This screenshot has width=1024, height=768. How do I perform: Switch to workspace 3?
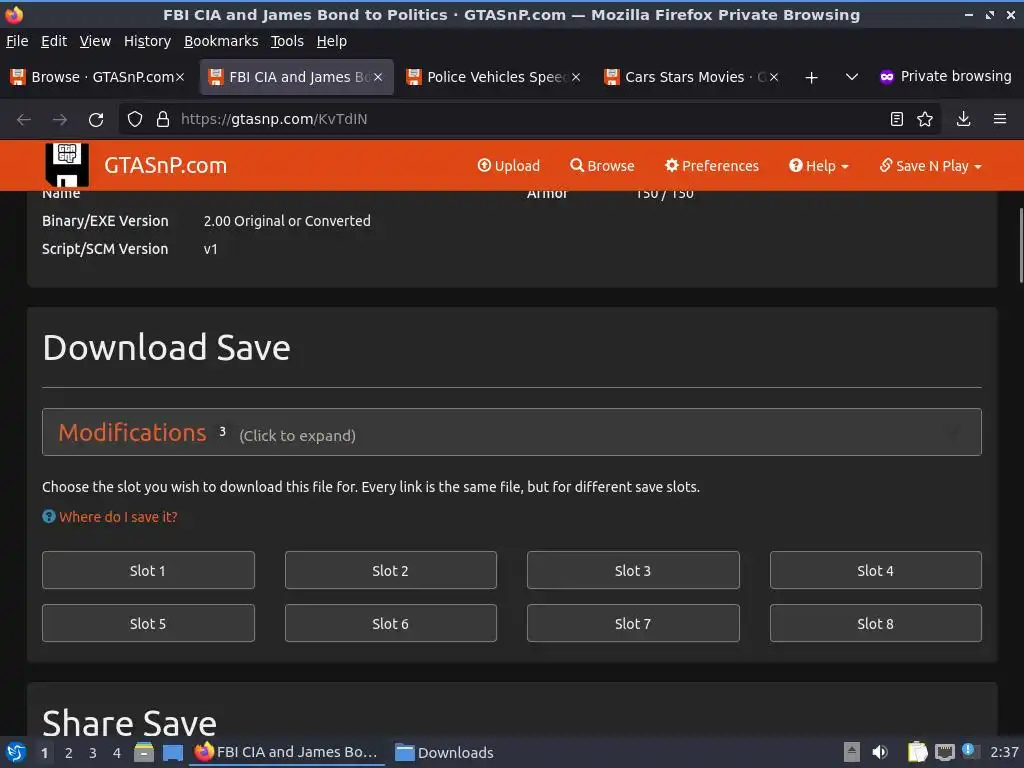coord(93,753)
